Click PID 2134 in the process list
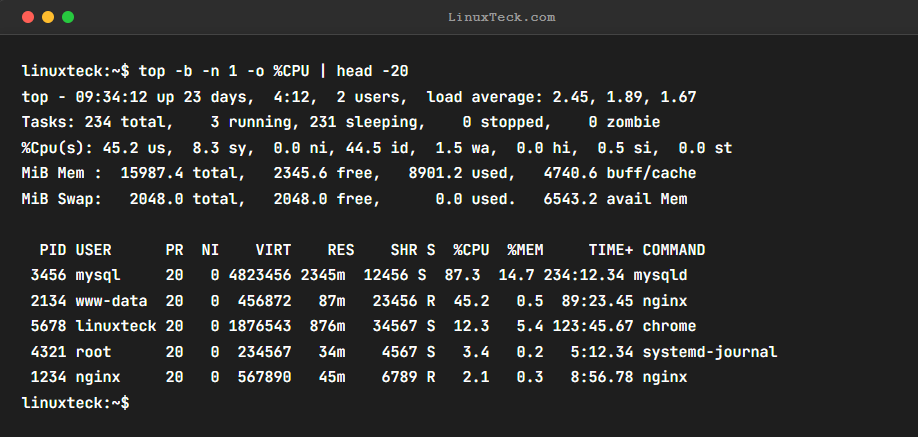The width and height of the screenshot is (918, 437). [x=48, y=301]
